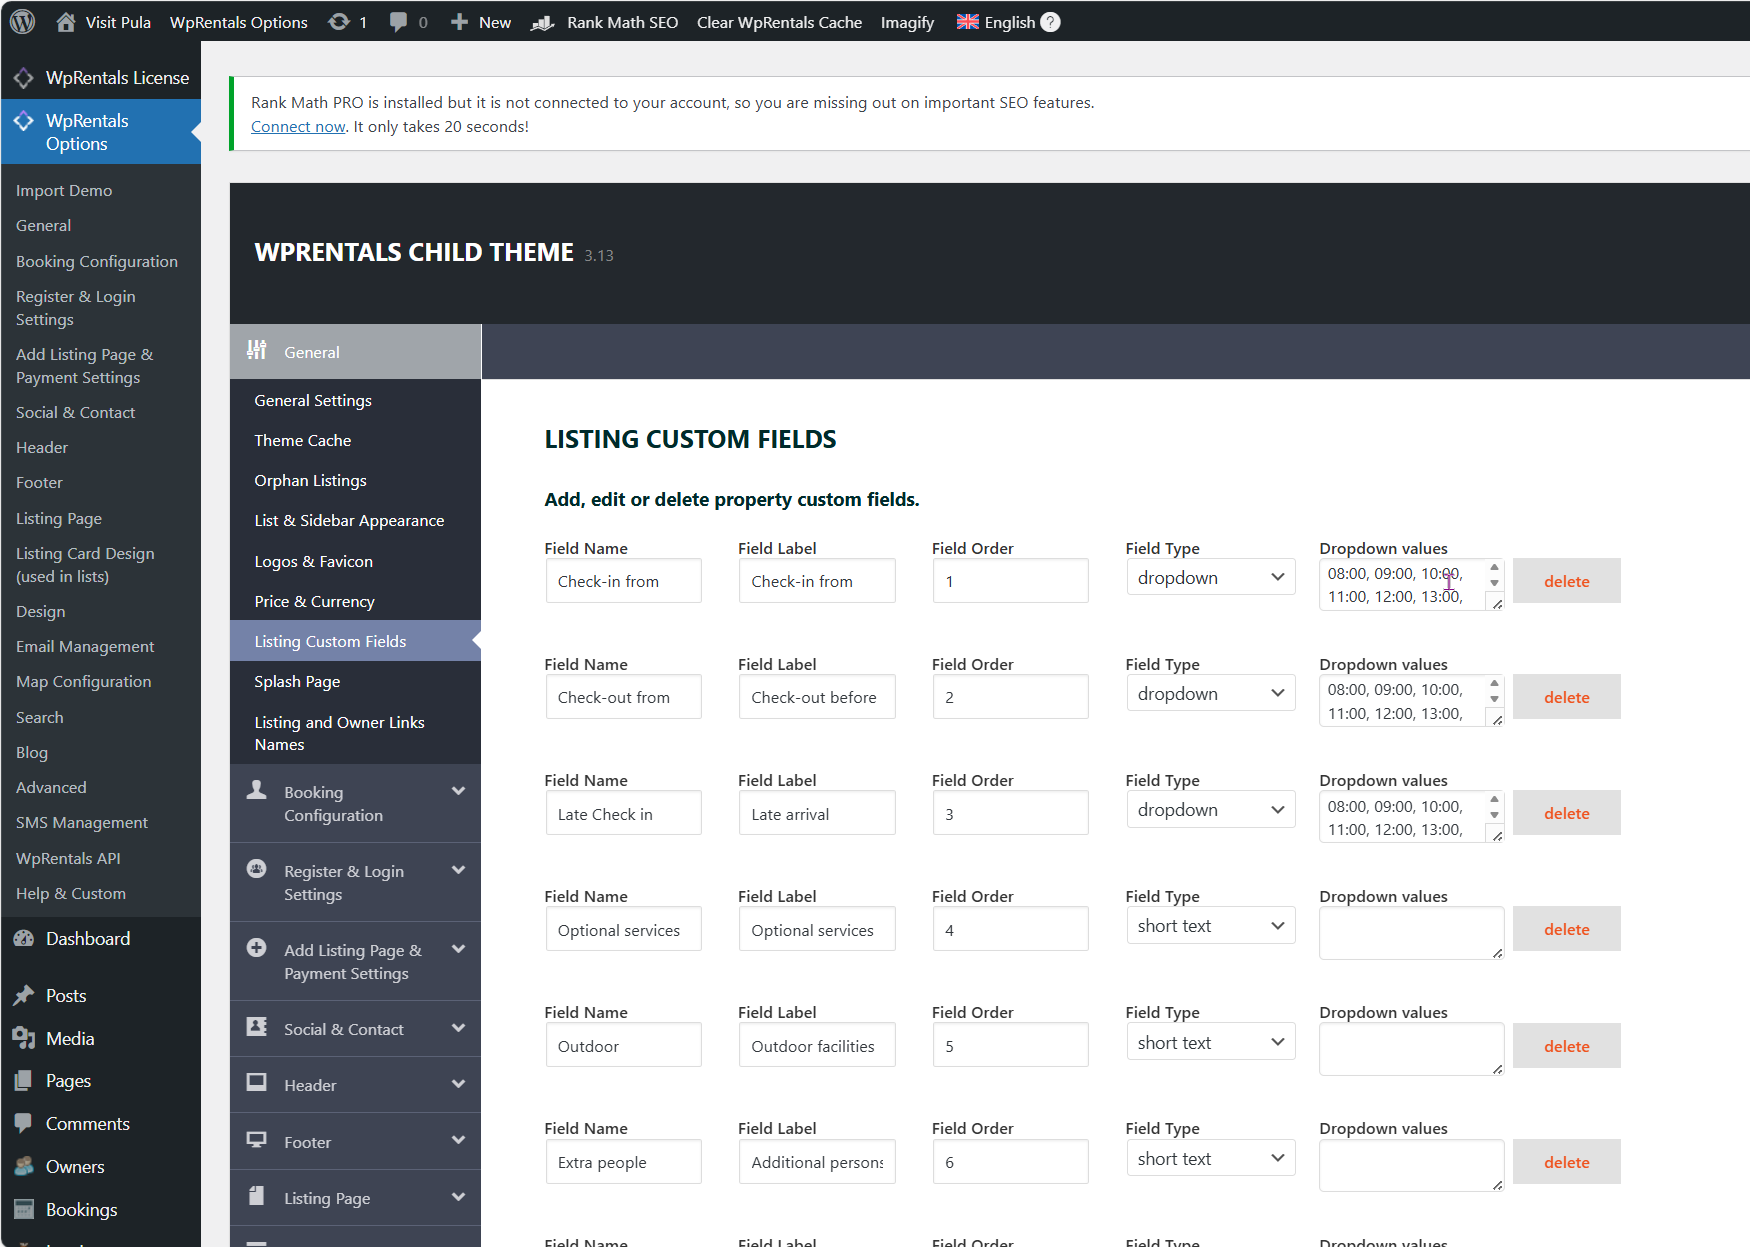Click the English language help icon
This screenshot has width=1750, height=1247.
1050,22
